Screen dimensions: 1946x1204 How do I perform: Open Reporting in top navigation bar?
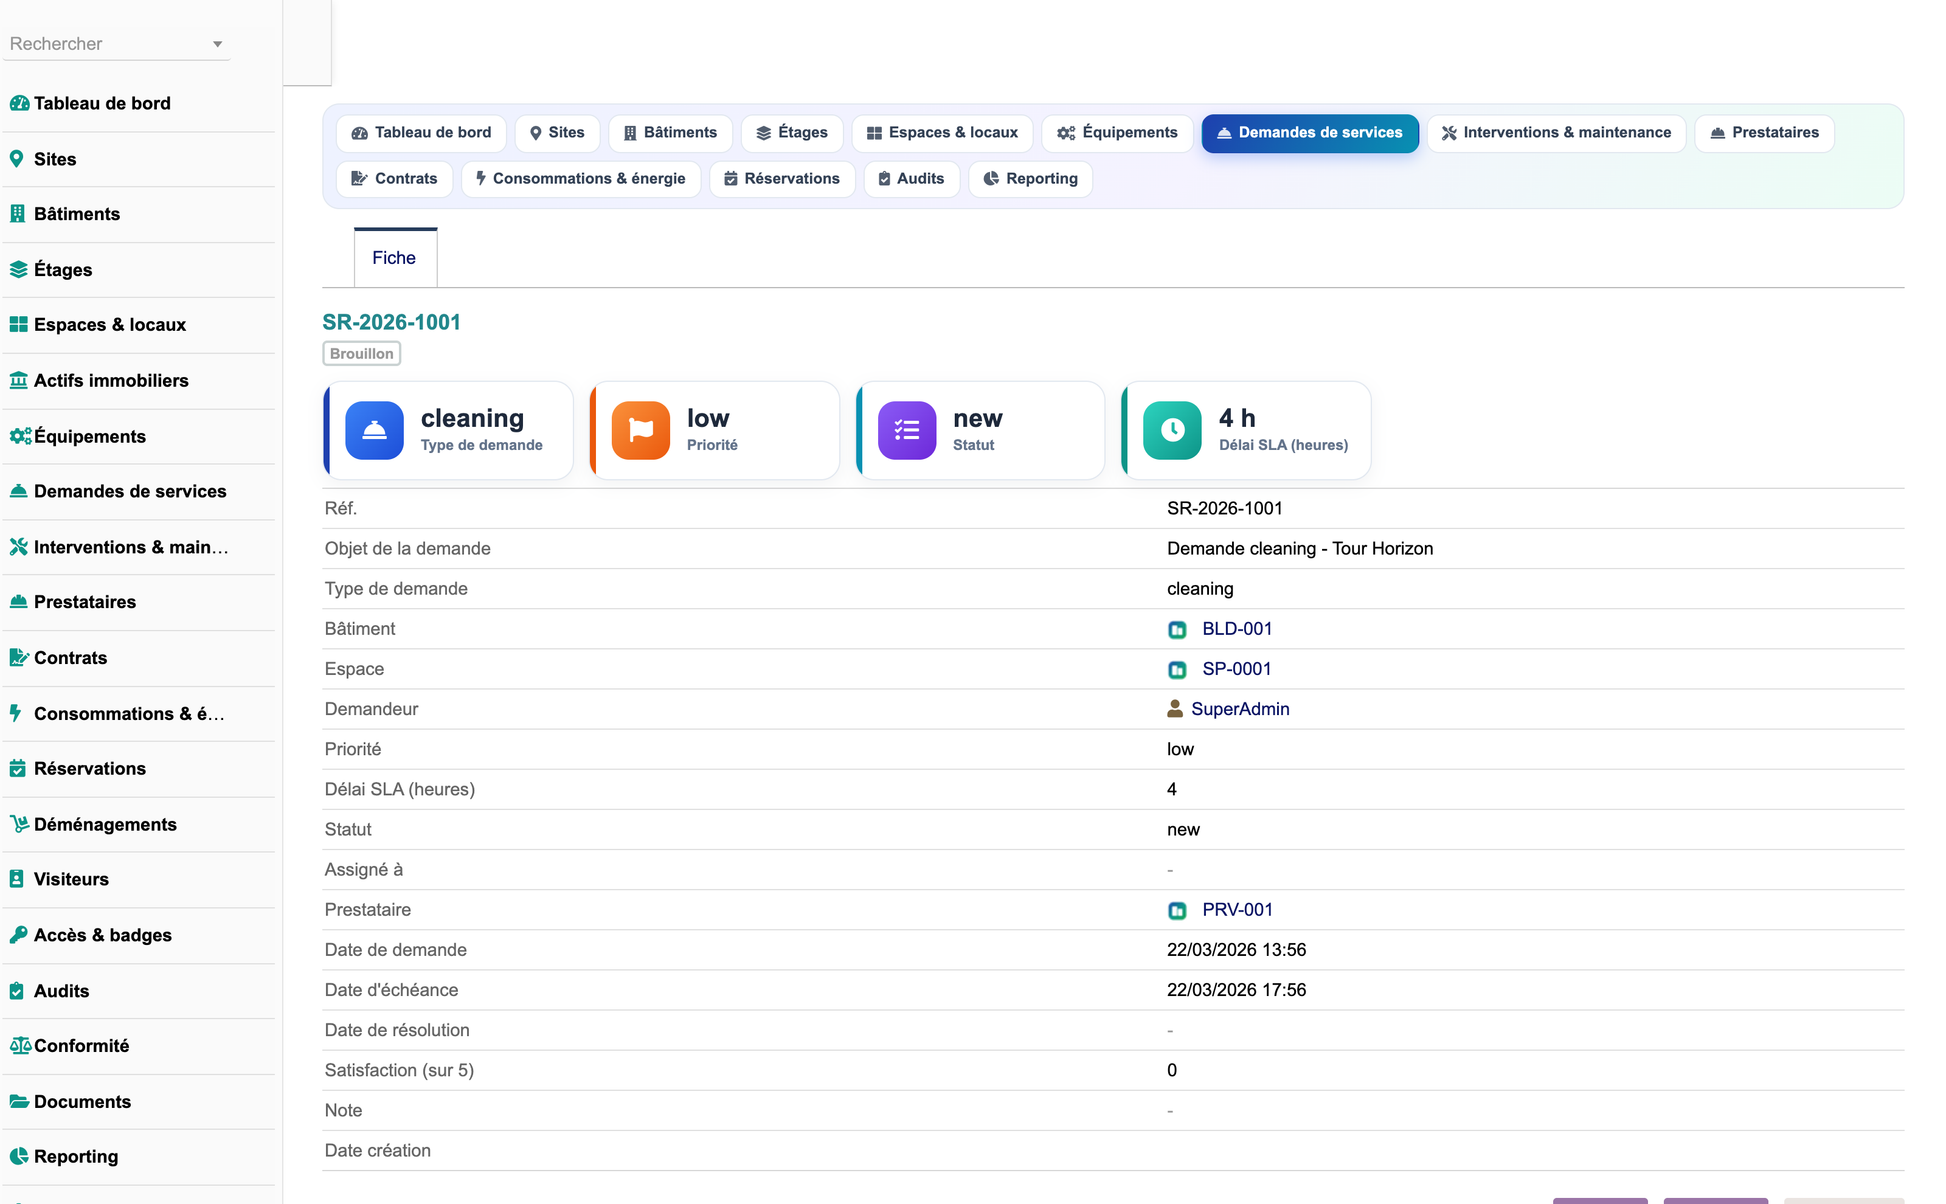click(x=1030, y=179)
